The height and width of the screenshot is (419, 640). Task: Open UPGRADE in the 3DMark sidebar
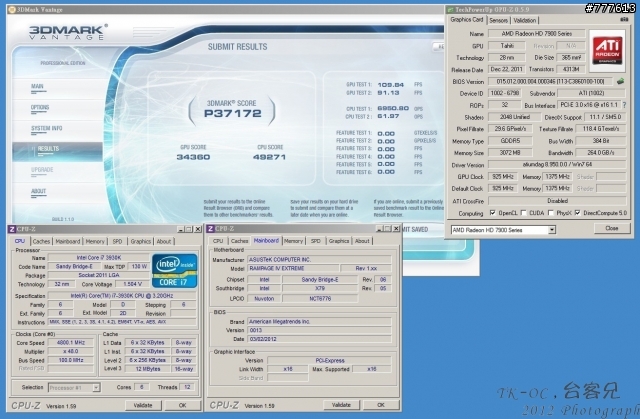[x=42, y=171]
